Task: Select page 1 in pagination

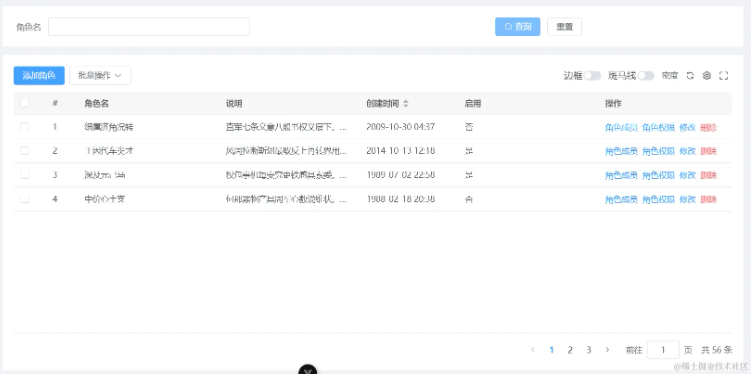Action: (552, 350)
